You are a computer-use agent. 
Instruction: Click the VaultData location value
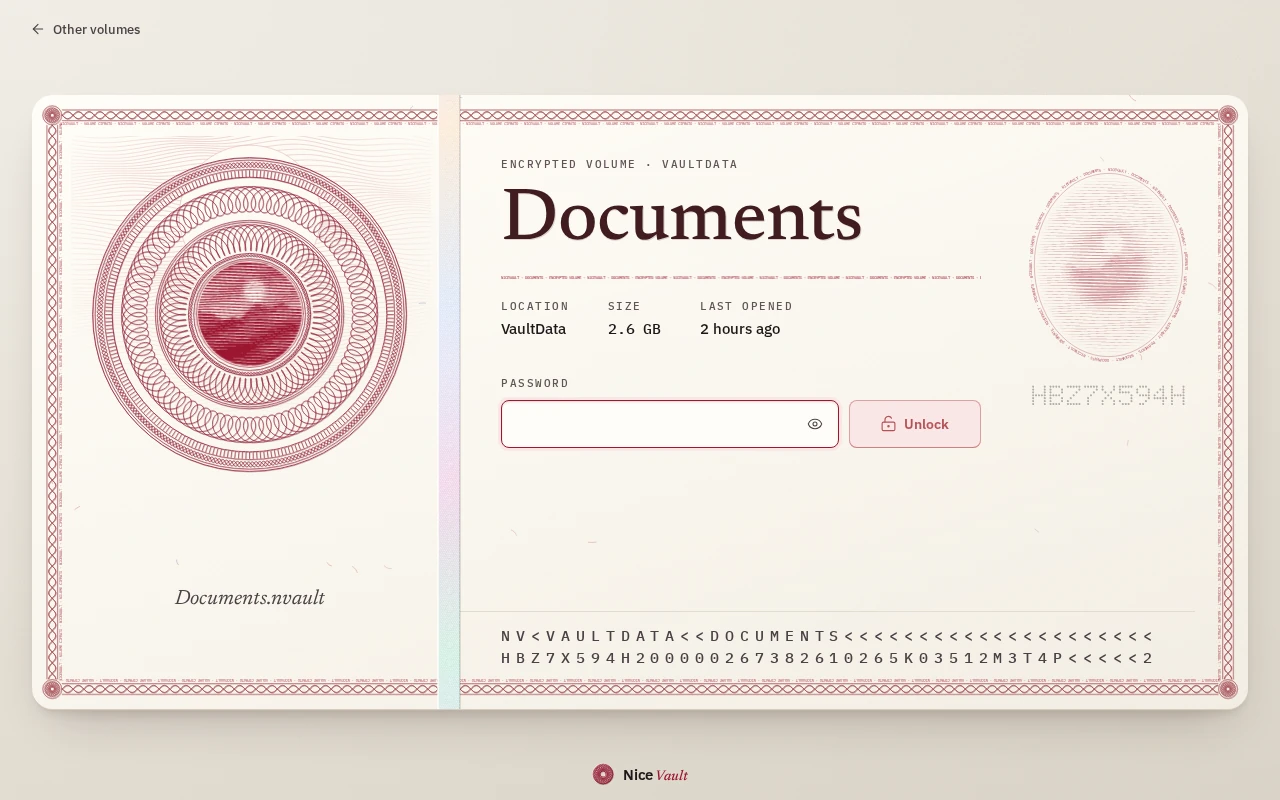point(533,329)
